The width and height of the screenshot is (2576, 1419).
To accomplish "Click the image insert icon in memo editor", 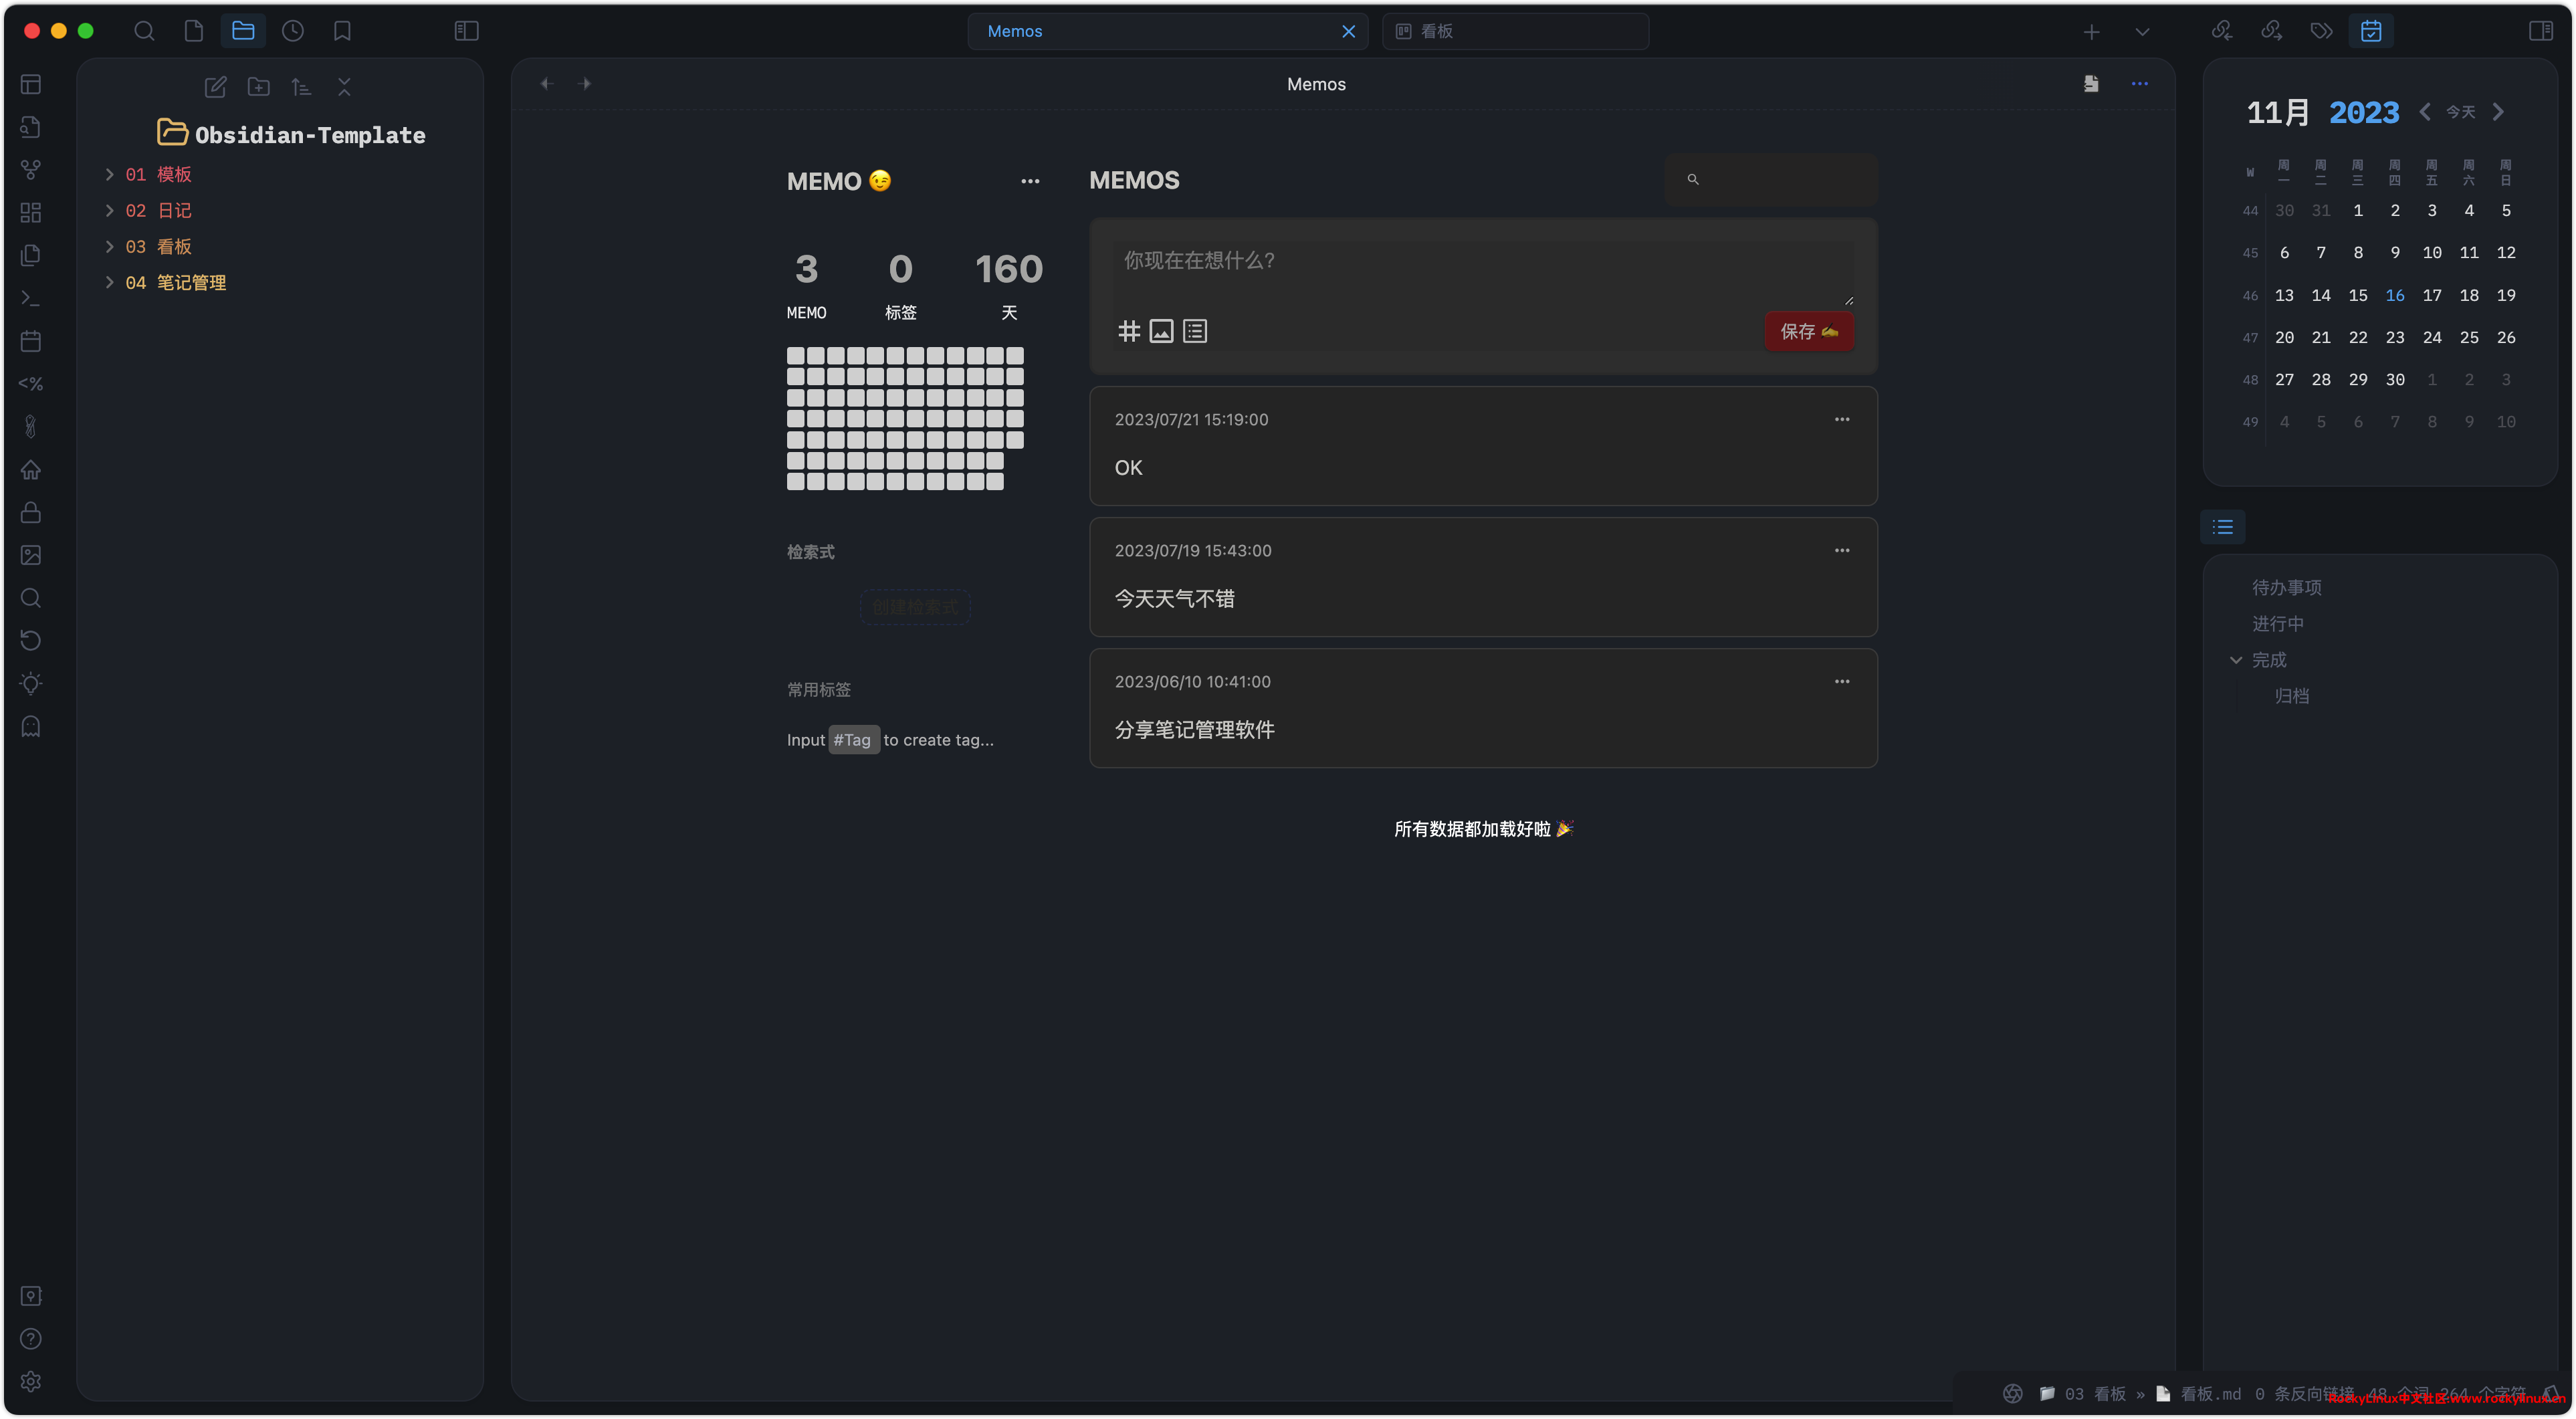I will (x=1161, y=331).
